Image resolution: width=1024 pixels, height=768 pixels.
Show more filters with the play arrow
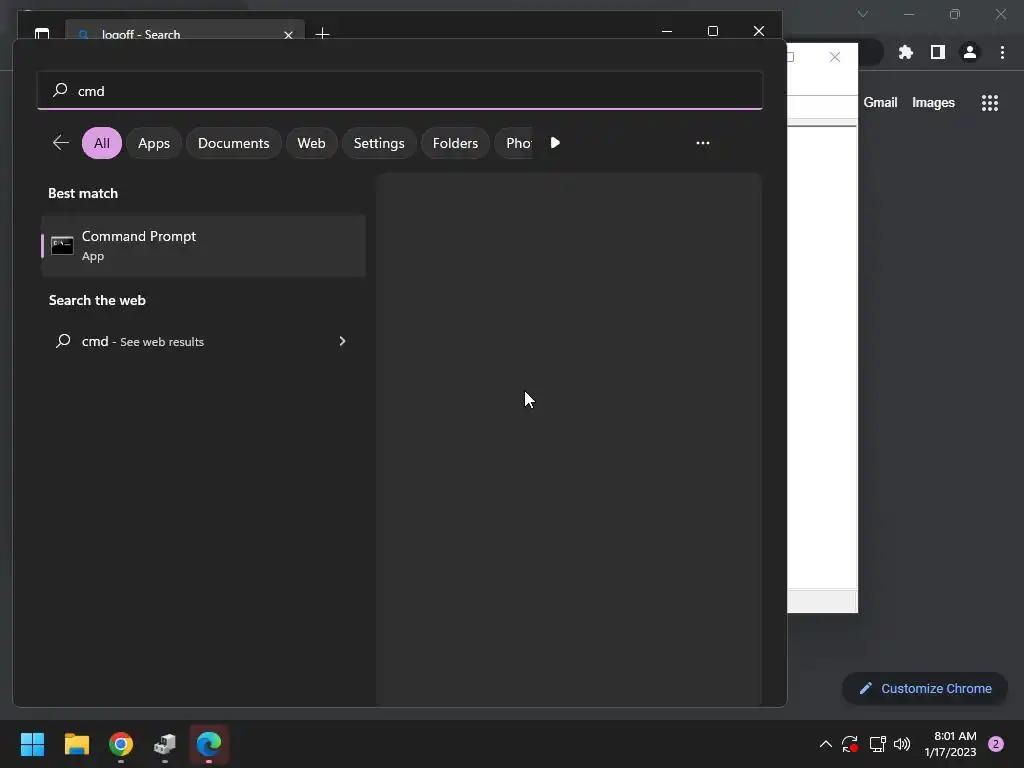555,143
